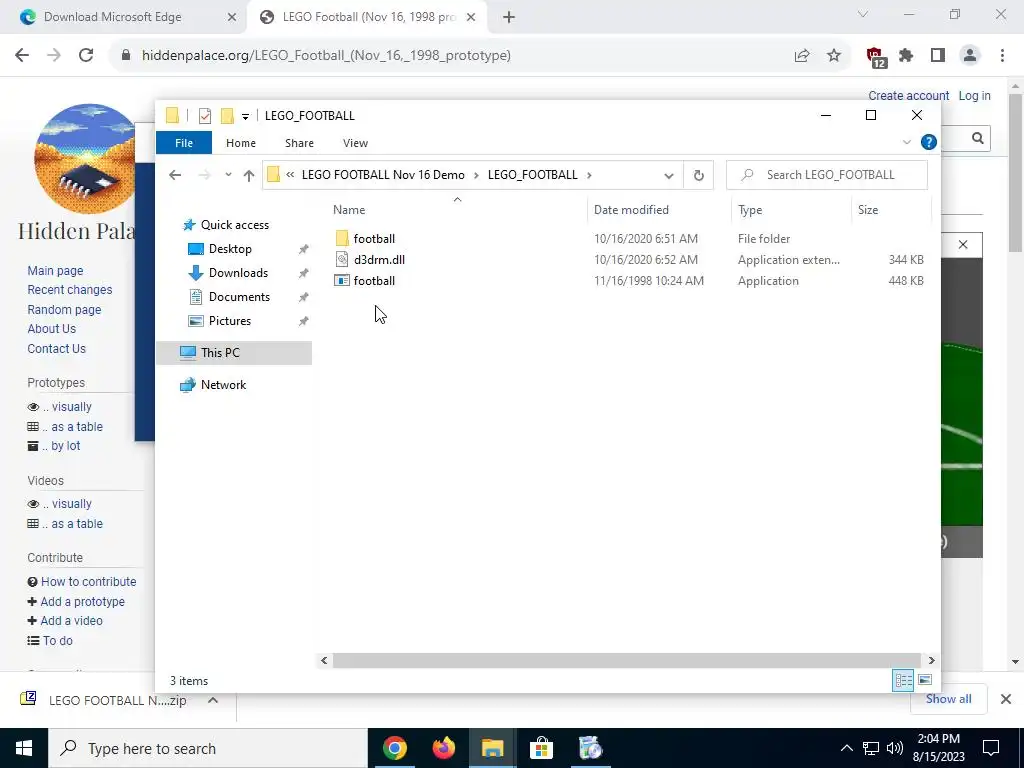
Task: Open address bar history dropdown
Action: coord(669,175)
